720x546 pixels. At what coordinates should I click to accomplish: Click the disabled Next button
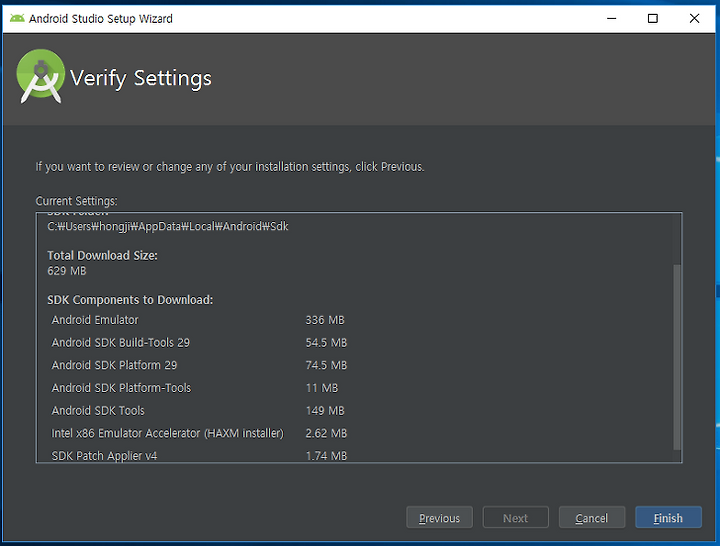point(516,518)
